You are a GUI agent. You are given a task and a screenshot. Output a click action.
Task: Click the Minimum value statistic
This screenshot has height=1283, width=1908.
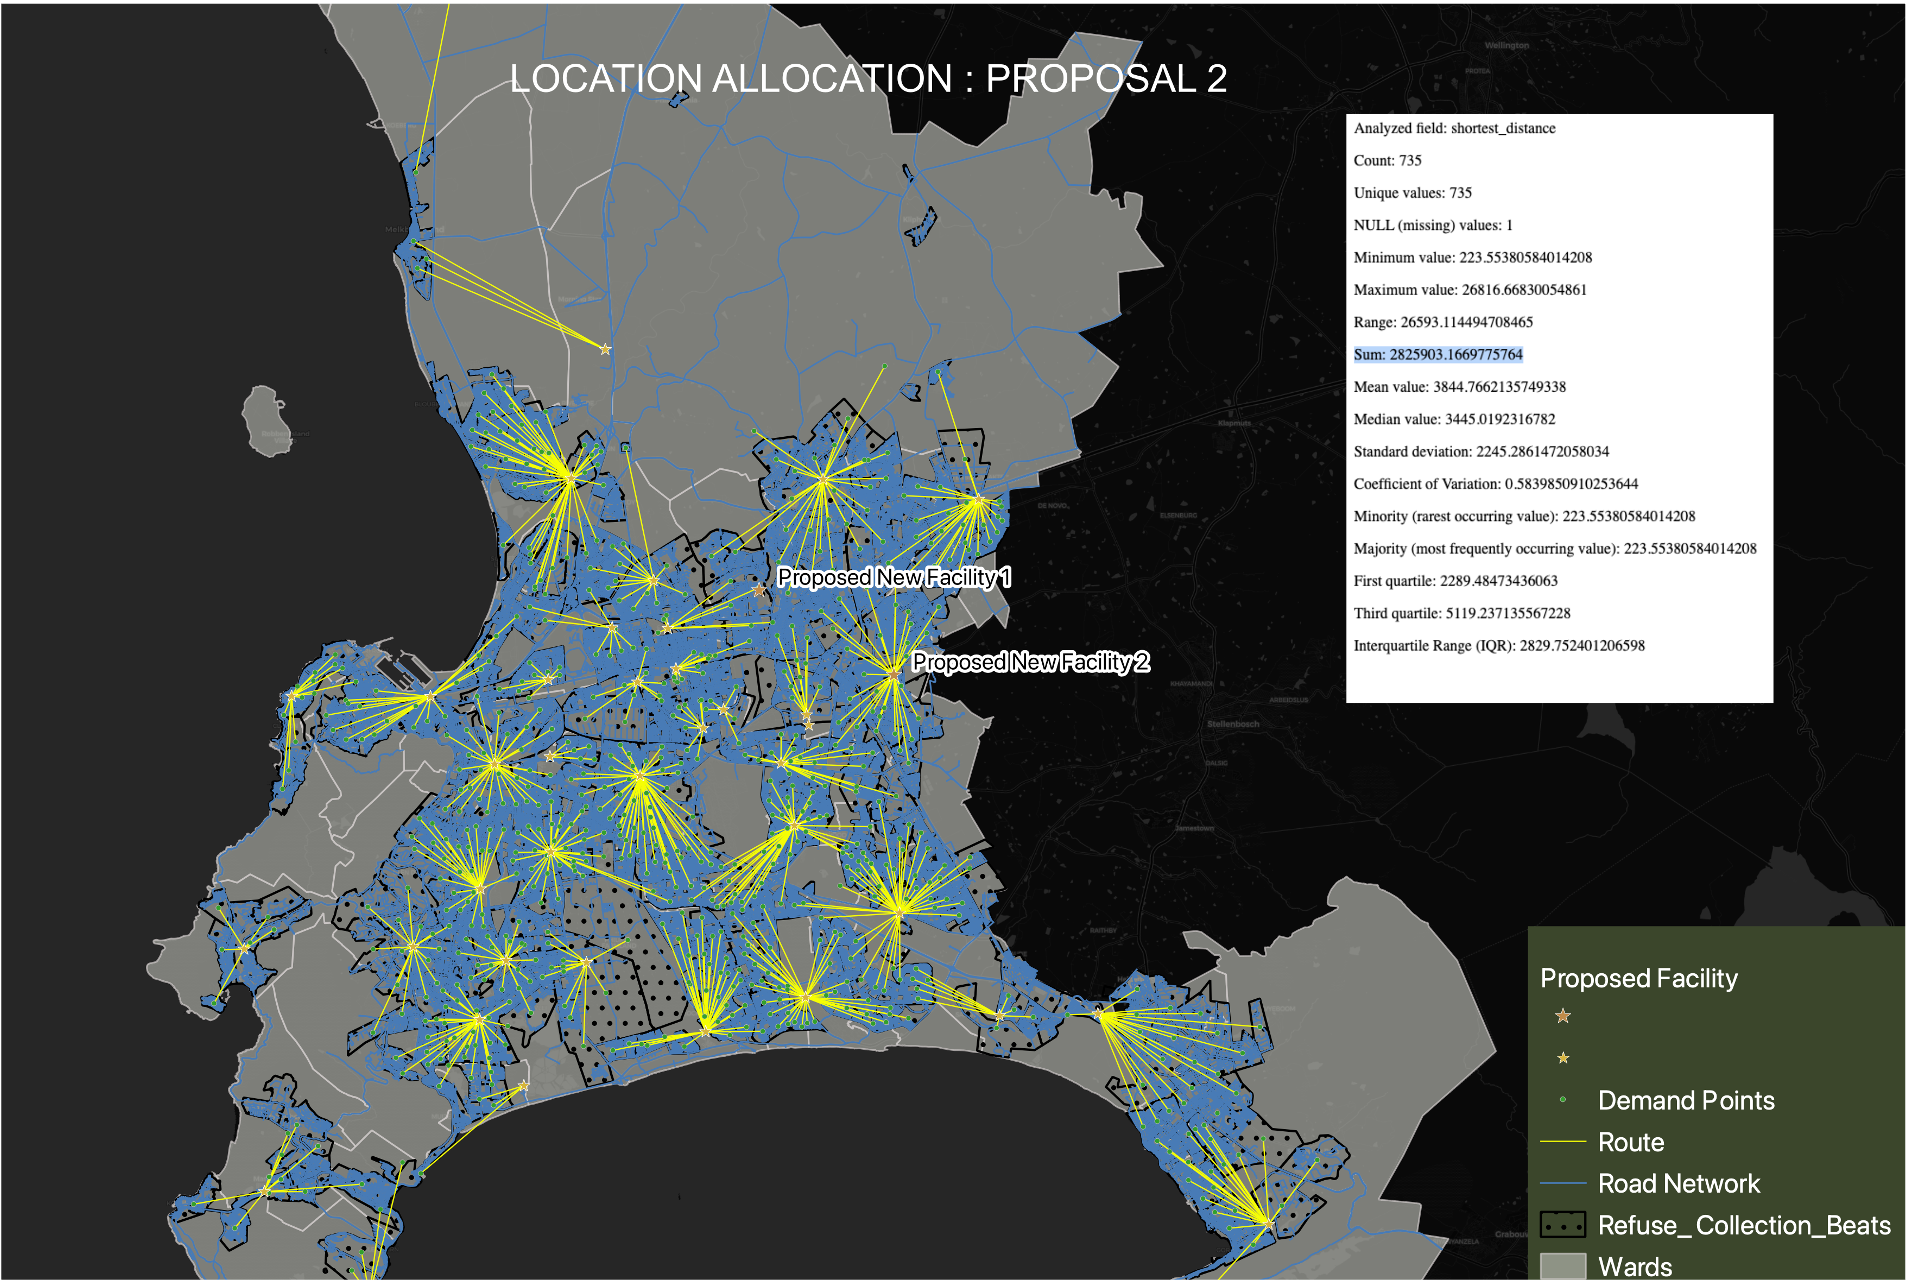coord(1472,258)
